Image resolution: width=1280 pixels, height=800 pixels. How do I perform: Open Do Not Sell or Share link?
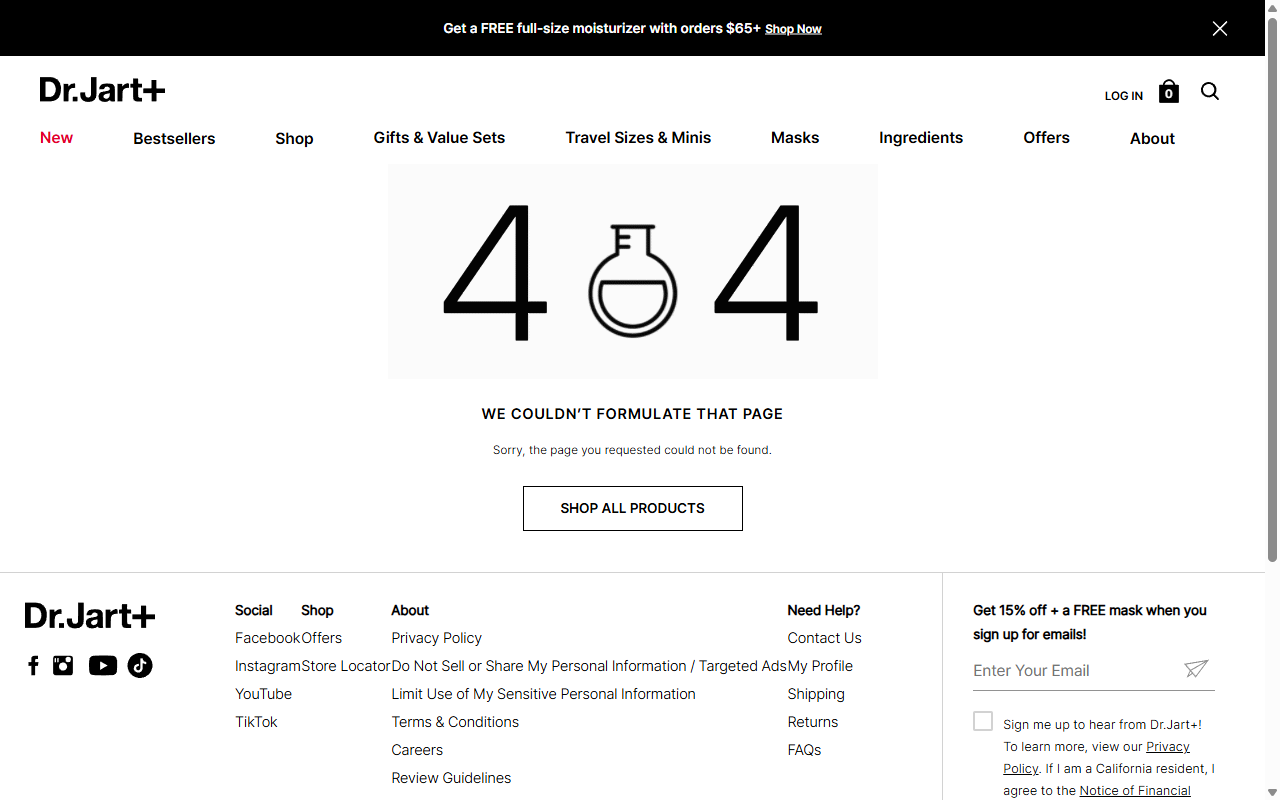click(x=589, y=666)
